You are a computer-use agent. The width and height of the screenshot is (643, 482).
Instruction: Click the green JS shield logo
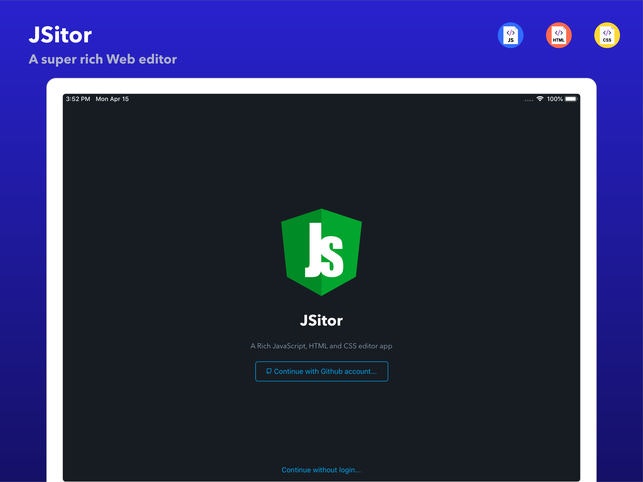pyautogui.click(x=322, y=252)
